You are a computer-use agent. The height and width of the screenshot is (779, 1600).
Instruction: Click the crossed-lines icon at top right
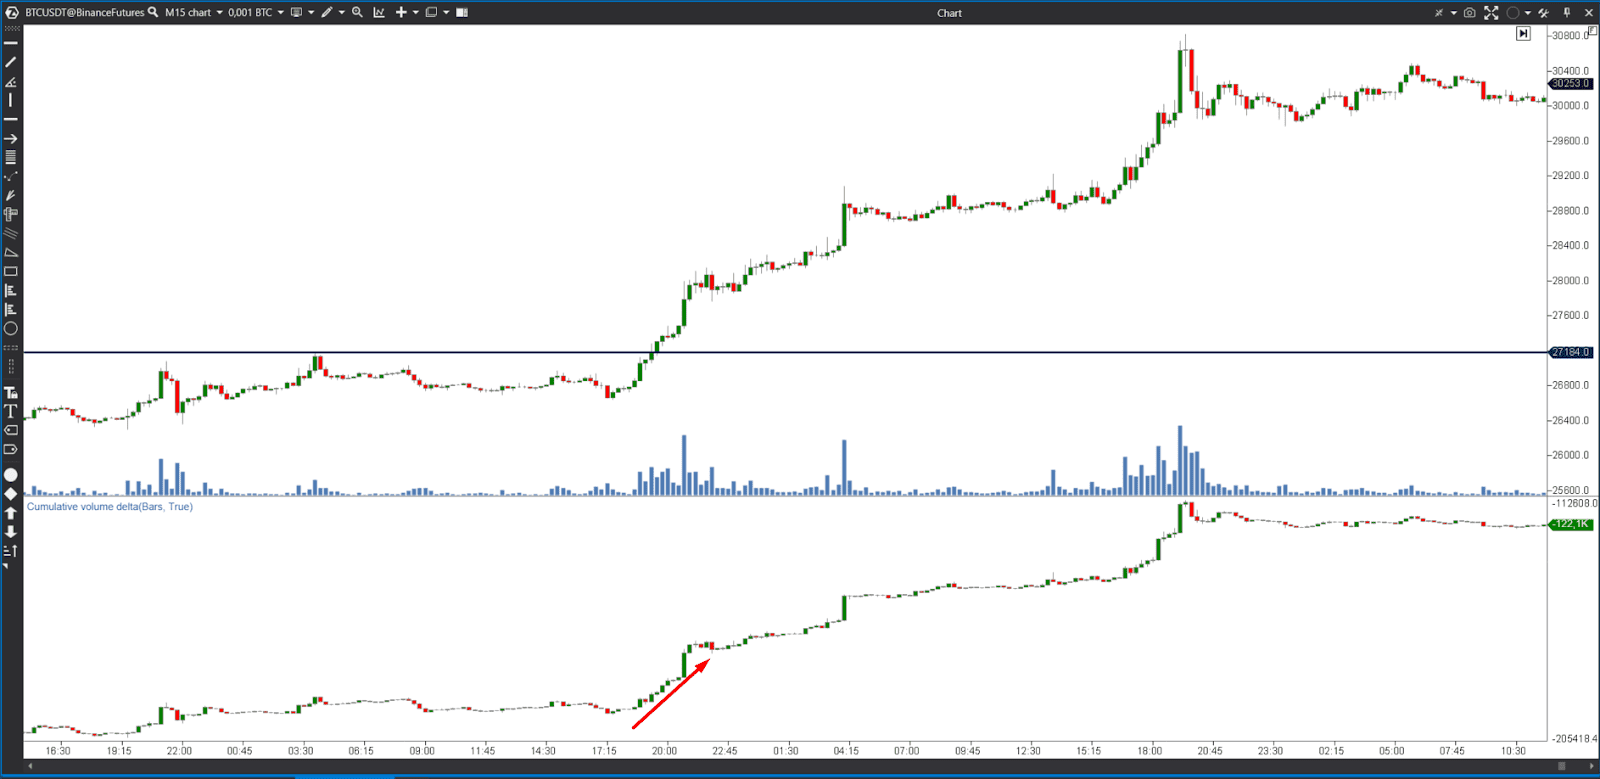click(1439, 13)
